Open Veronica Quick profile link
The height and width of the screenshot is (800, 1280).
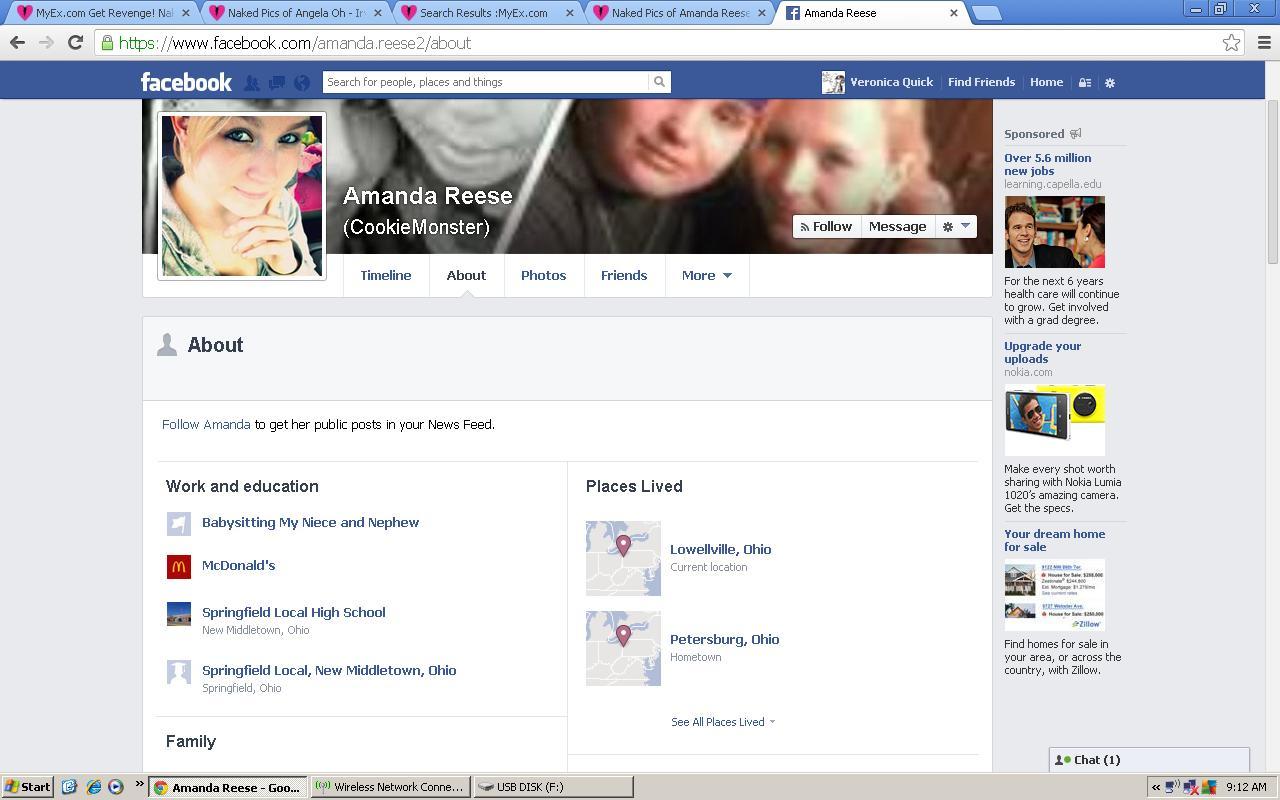[x=878, y=82]
